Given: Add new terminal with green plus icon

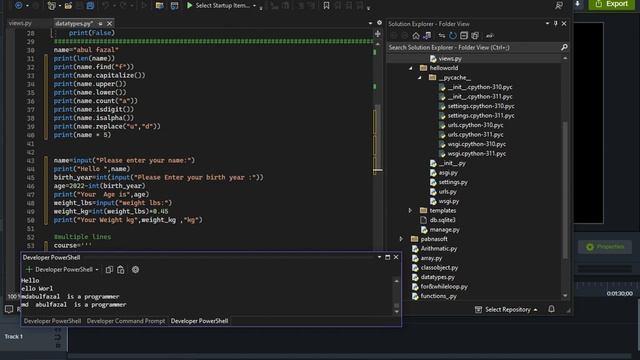Looking at the screenshot, I should click(29, 269).
